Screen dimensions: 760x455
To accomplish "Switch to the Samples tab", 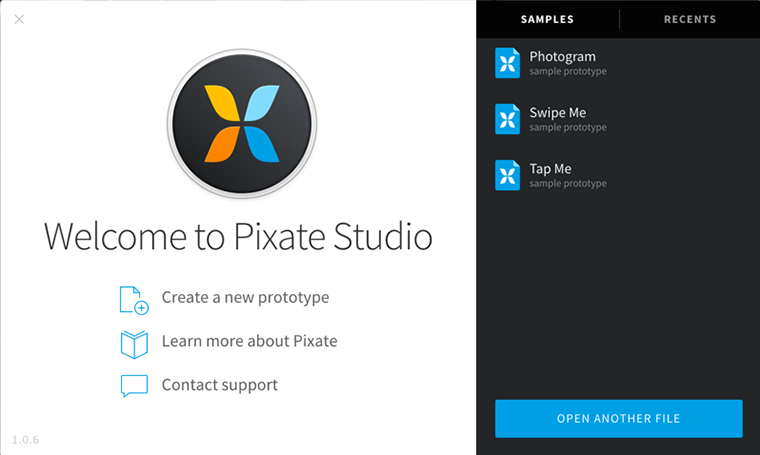I will point(547,19).
